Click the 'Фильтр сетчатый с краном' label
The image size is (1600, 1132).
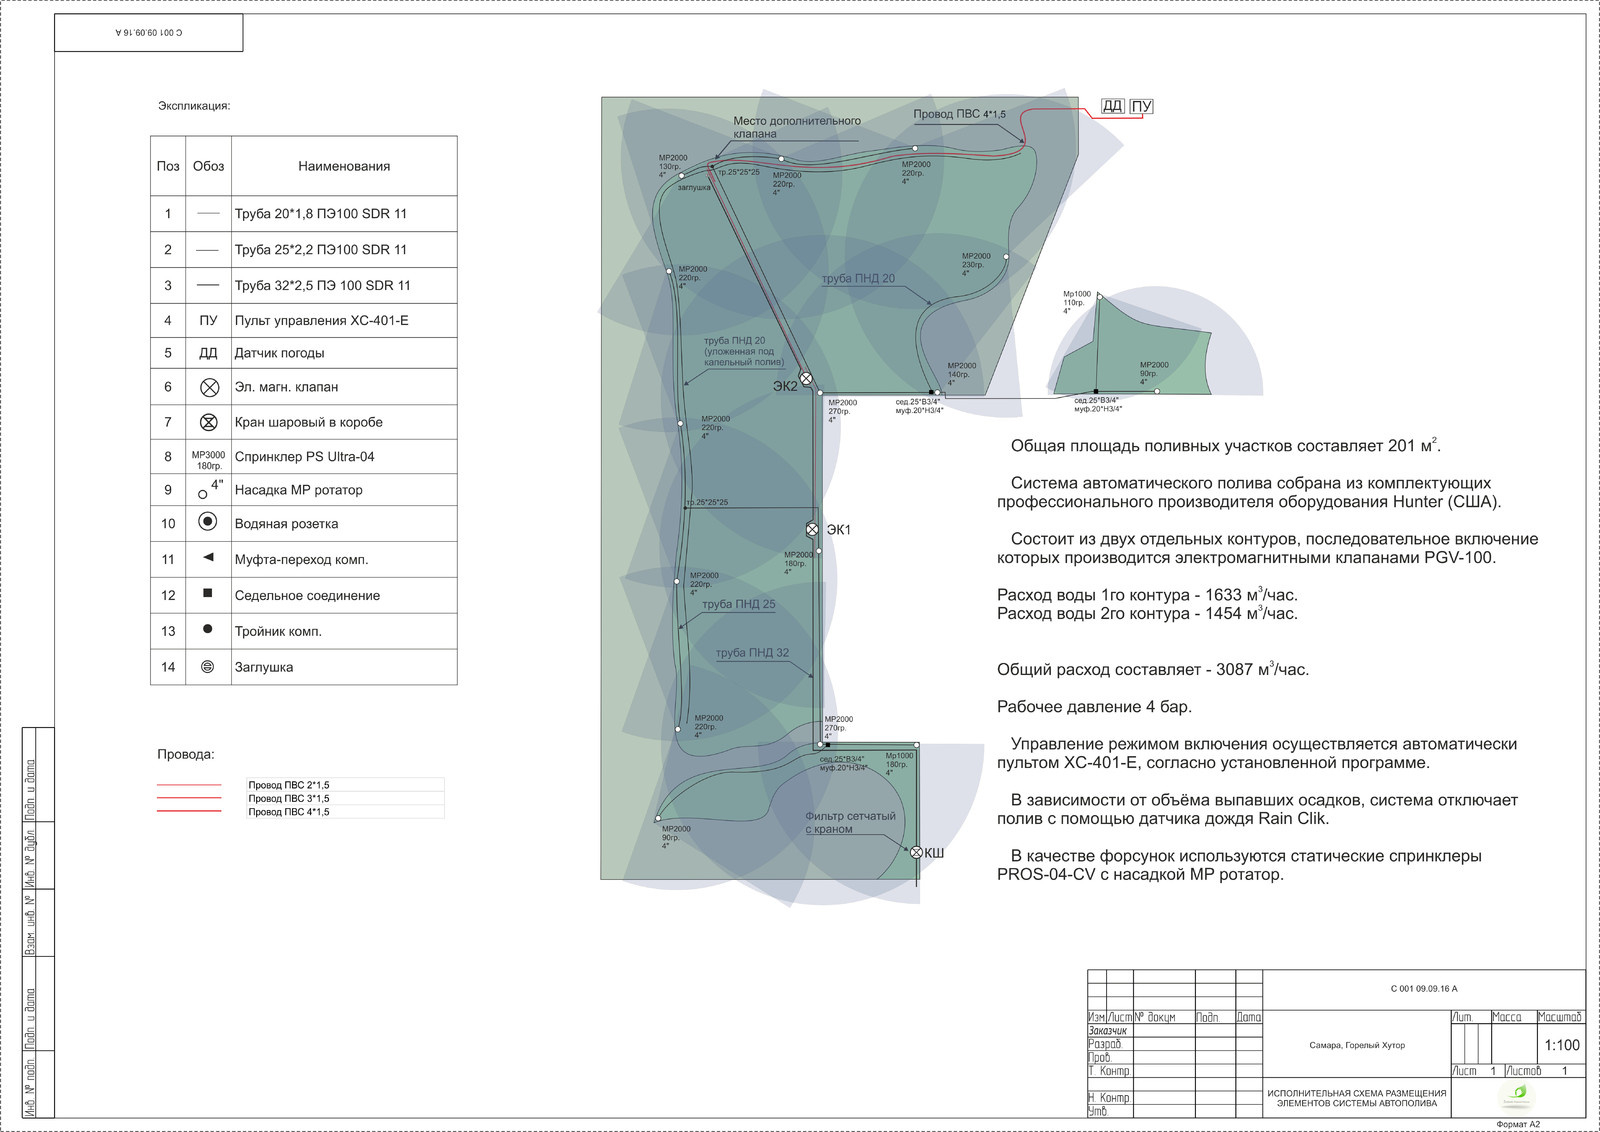pos(849,822)
